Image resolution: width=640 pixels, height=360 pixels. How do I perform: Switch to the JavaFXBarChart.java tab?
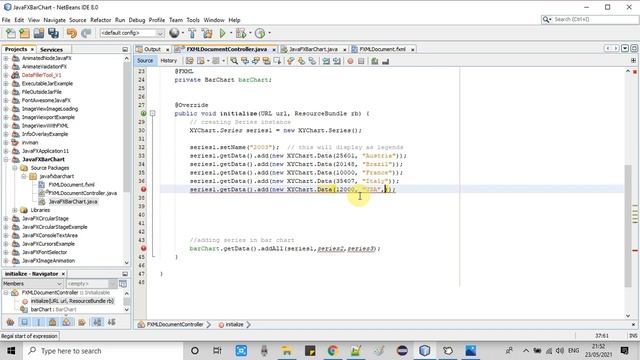pos(313,49)
